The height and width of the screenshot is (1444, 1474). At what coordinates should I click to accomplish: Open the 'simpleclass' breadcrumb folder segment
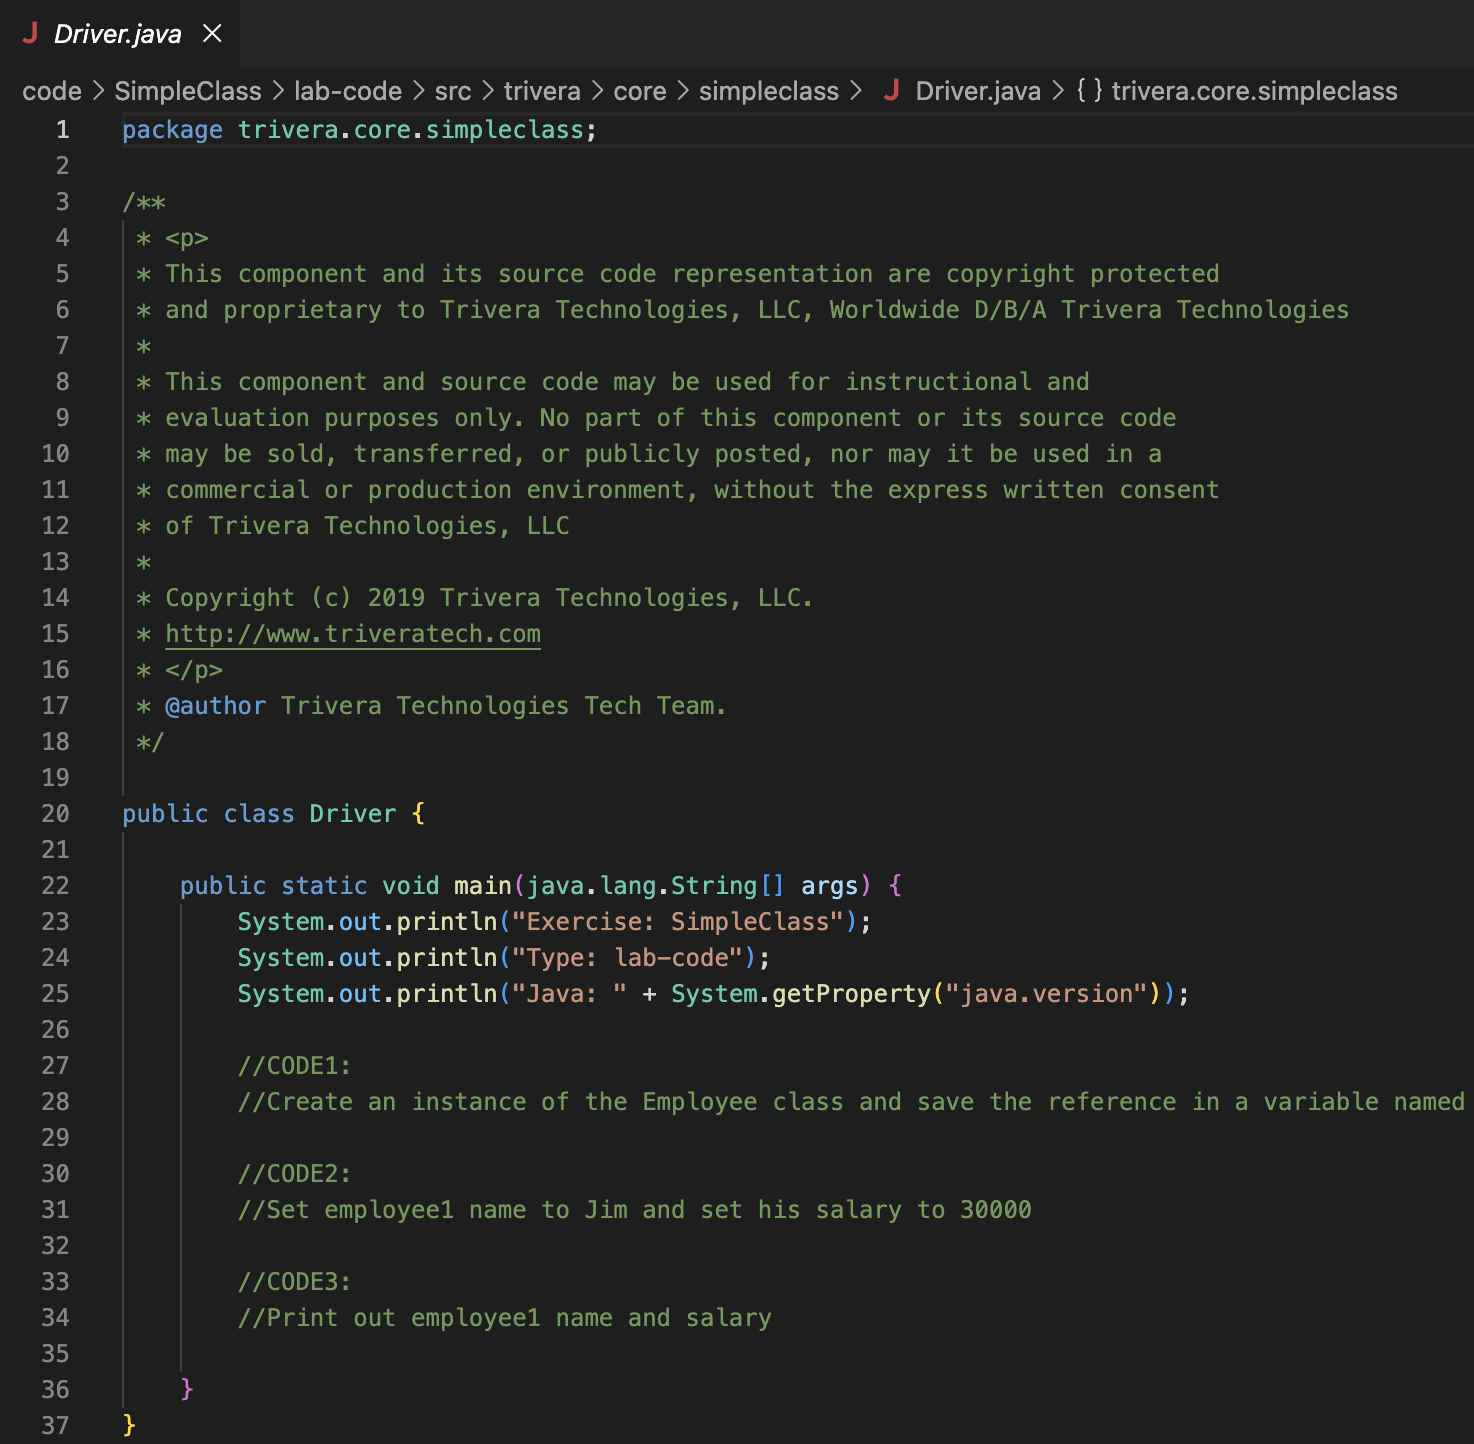tap(769, 91)
